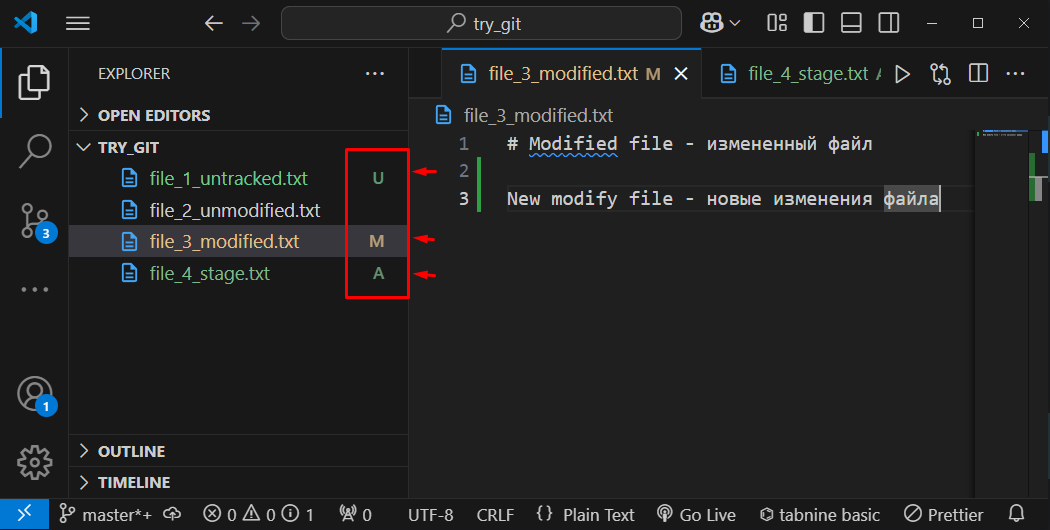Click the Go Live status button

click(699, 515)
